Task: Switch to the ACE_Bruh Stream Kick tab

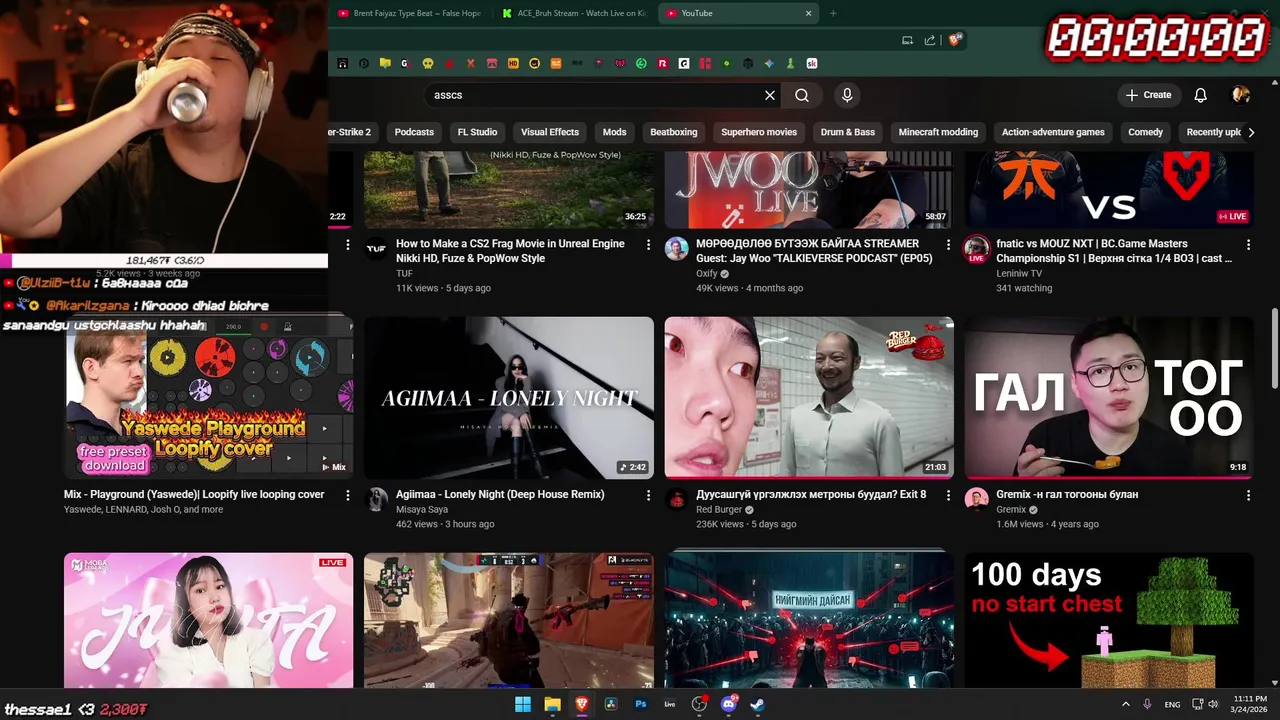Action: (x=574, y=13)
